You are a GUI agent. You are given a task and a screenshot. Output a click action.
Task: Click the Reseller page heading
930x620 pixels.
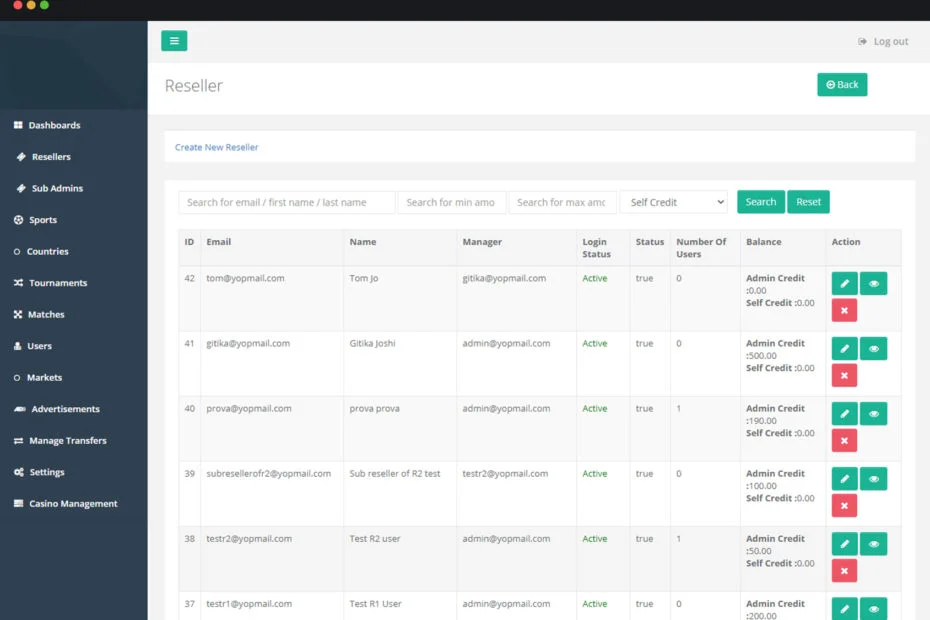tap(193, 86)
